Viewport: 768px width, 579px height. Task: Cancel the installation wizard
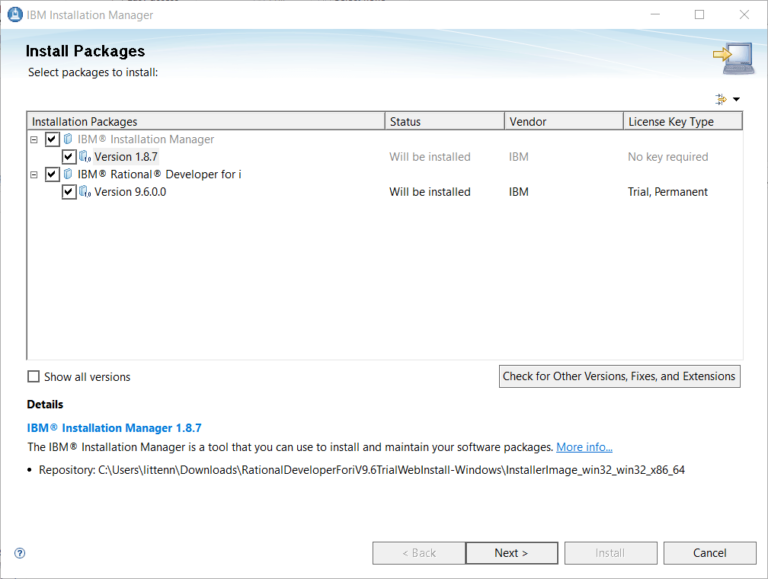[x=710, y=553]
